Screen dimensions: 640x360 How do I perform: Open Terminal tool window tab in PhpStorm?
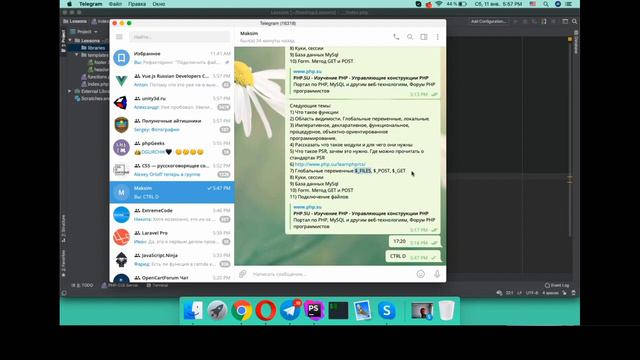coord(158,285)
